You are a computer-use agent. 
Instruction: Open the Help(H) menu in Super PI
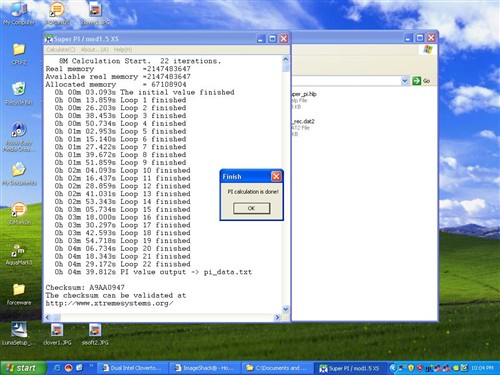(x=123, y=50)
